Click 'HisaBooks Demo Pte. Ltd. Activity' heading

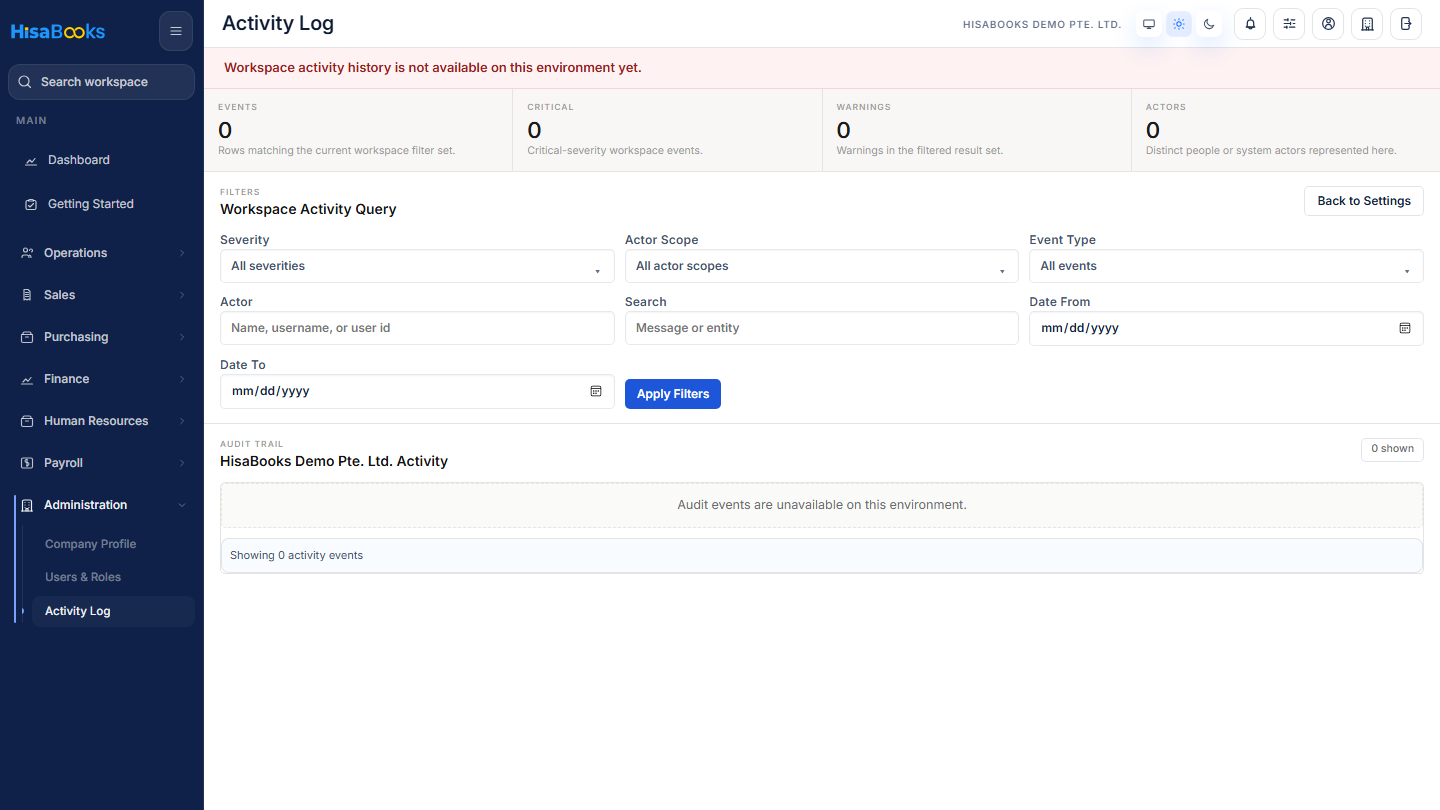(334, 461)
